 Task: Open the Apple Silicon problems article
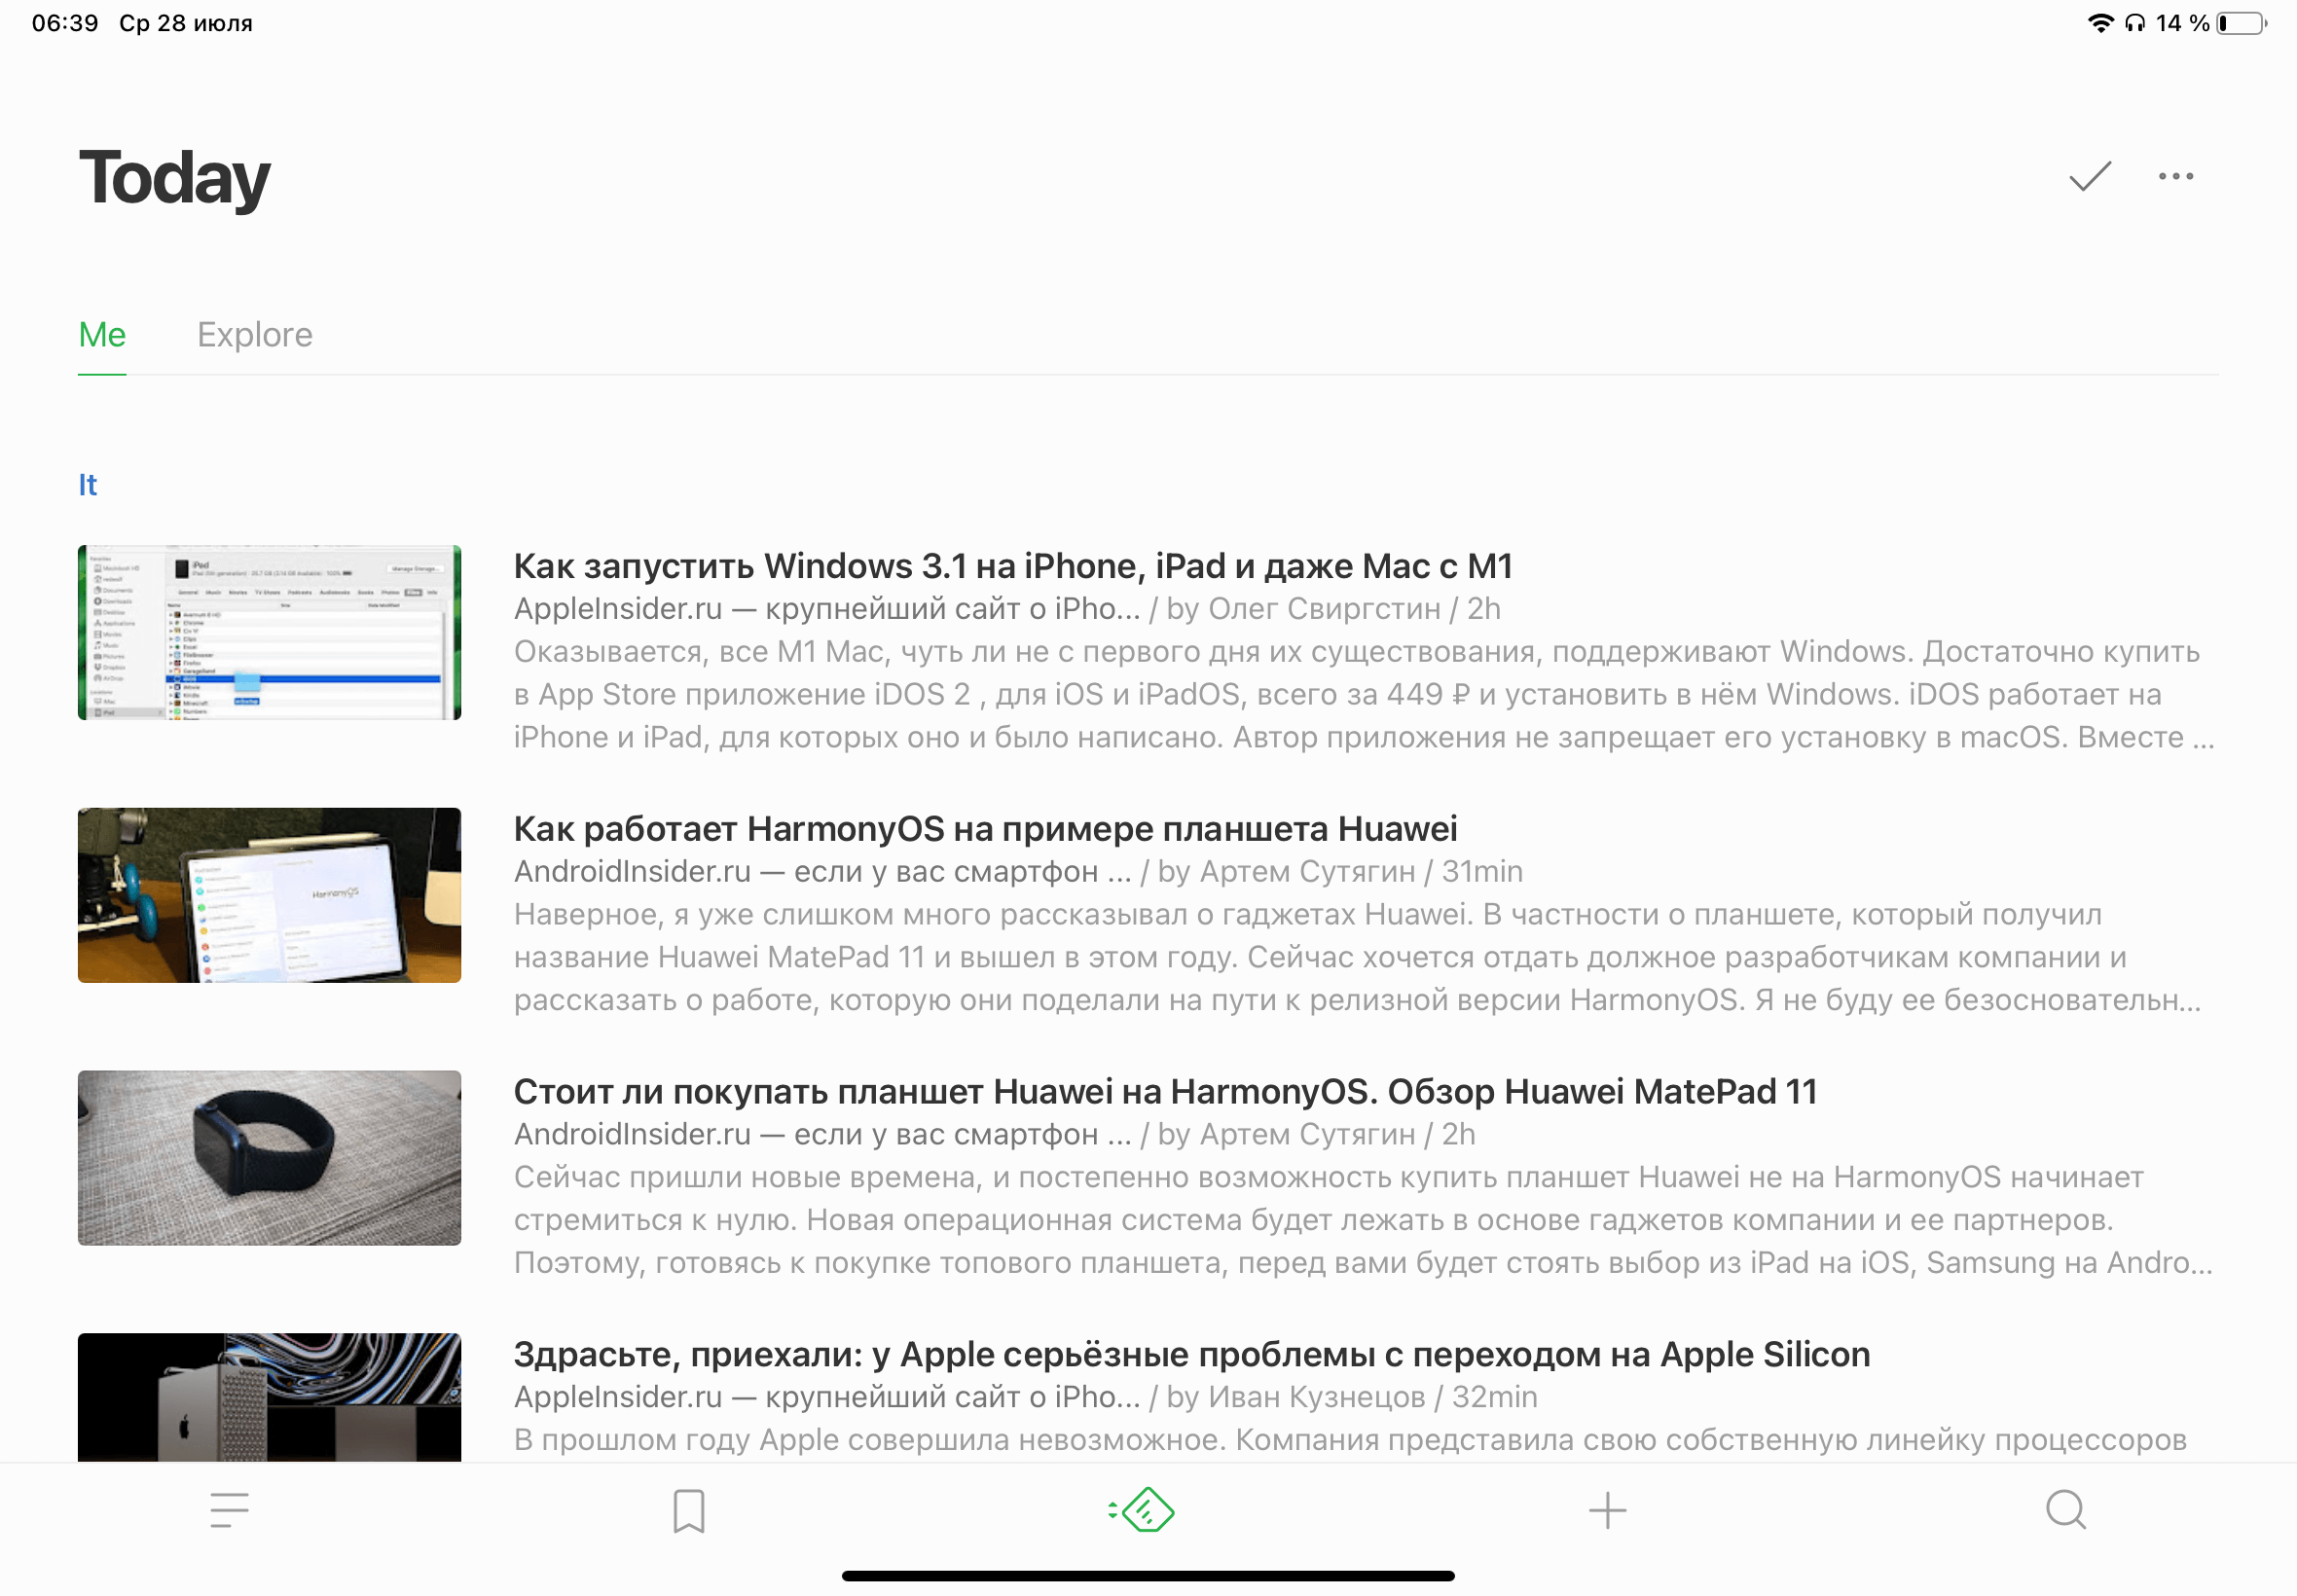(x=1191, y=1354)
